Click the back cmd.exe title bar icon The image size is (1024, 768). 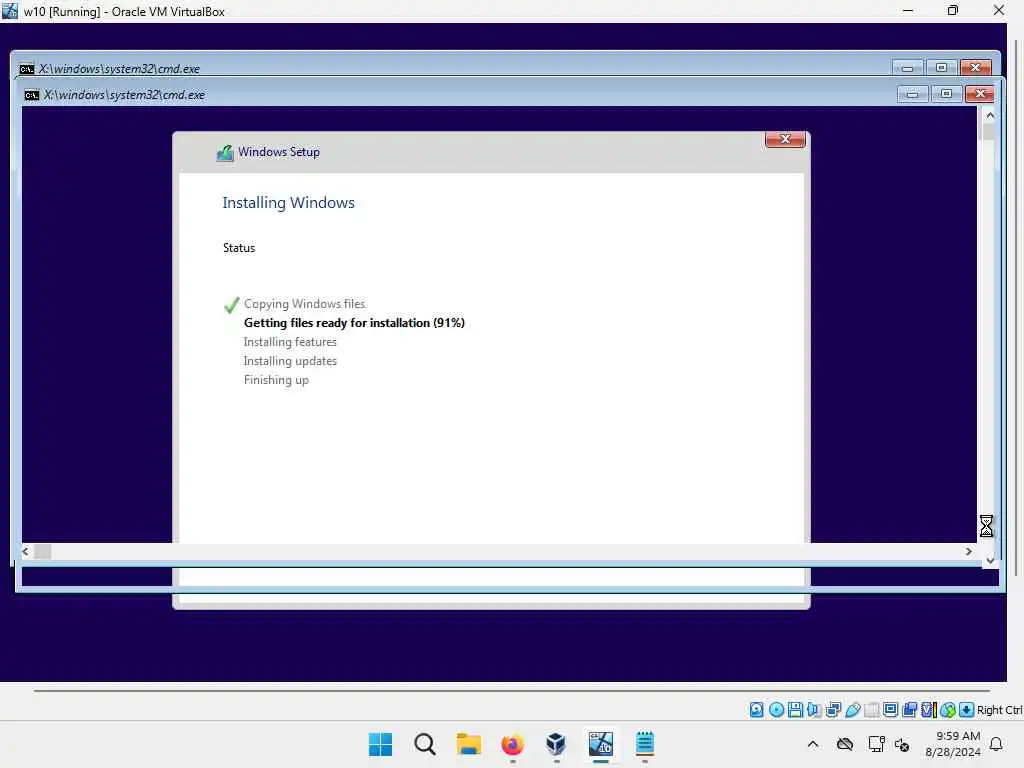(x=27, y=69)
